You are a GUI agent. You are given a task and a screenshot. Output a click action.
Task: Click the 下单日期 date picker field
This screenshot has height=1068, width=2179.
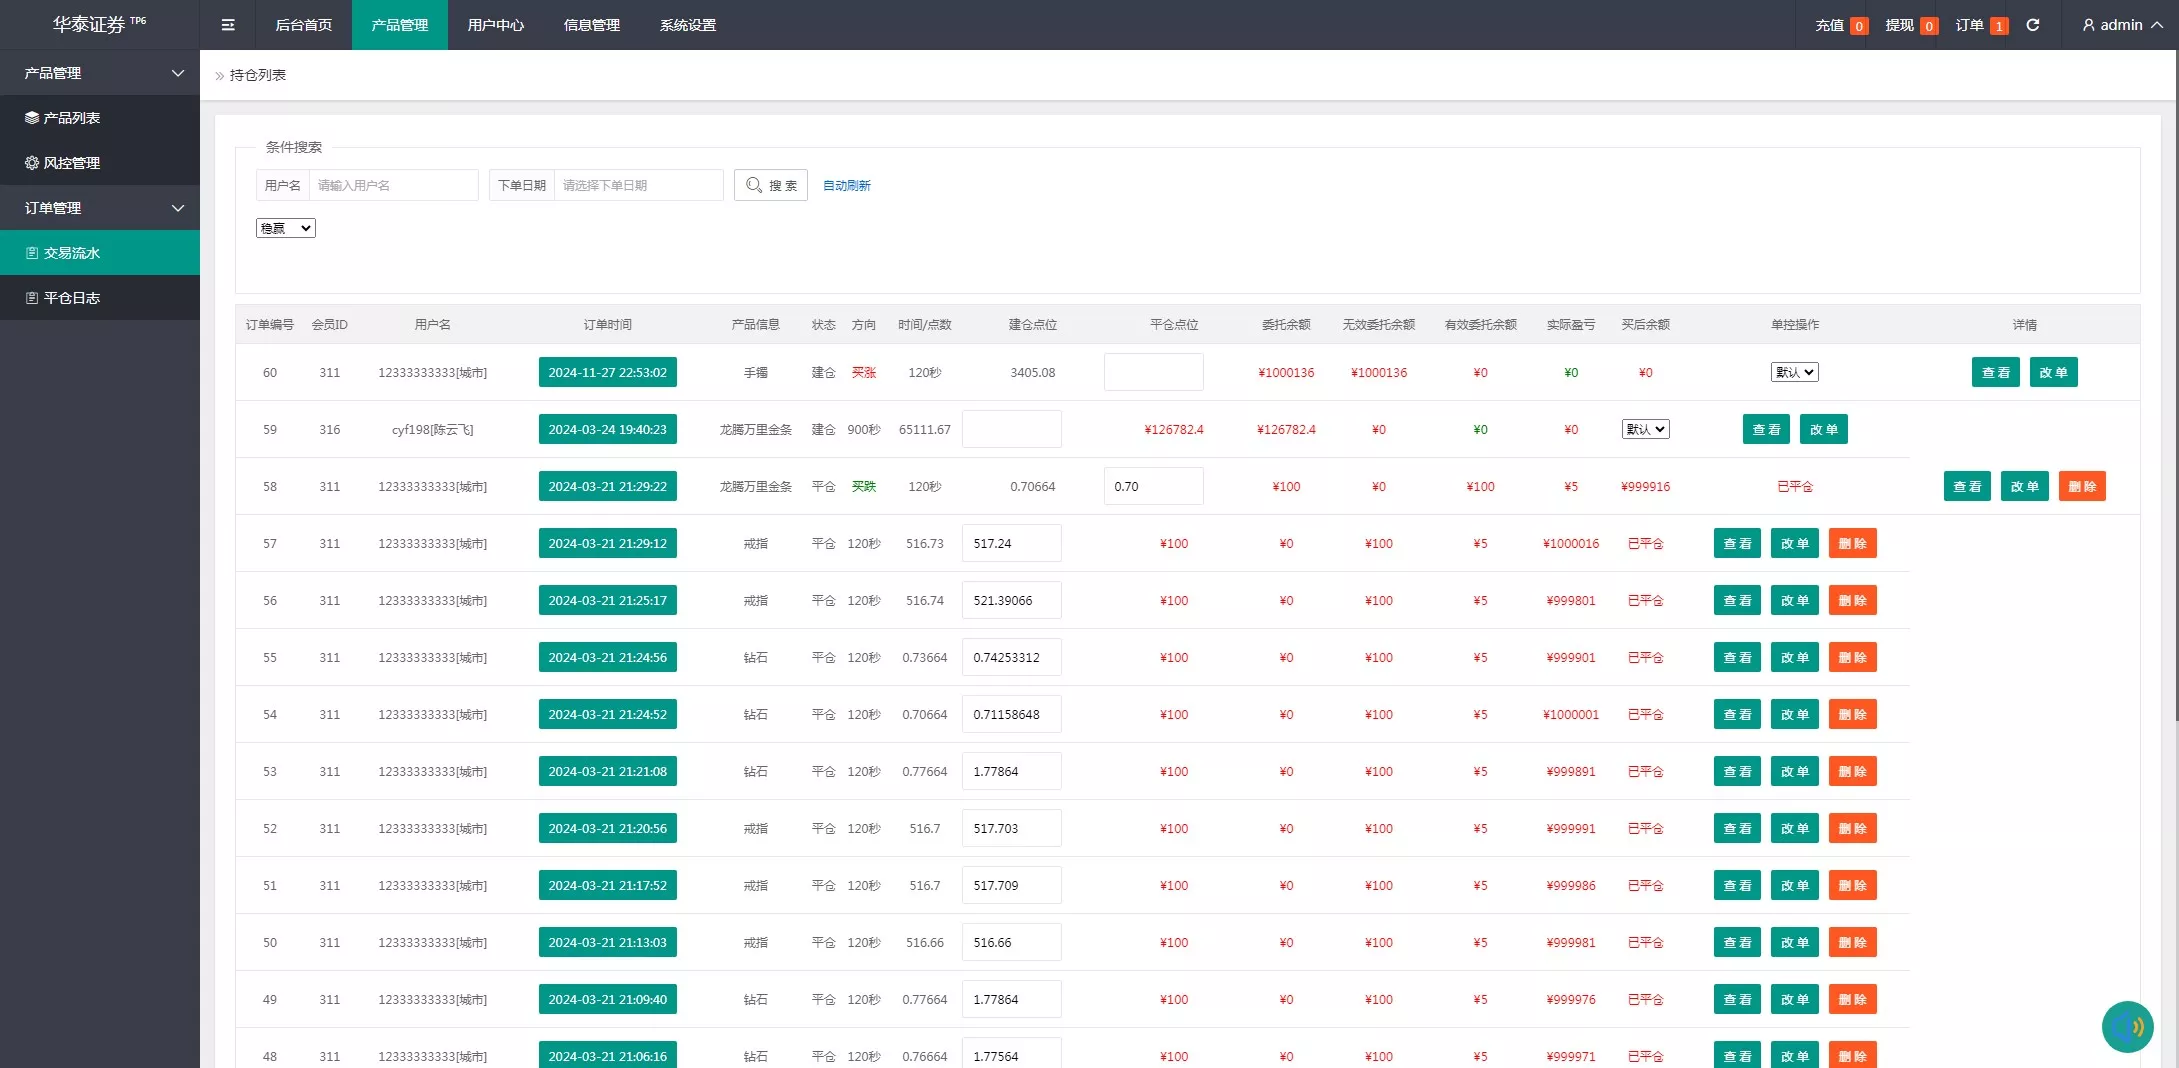pyautogui.click(x=637, y=185)
